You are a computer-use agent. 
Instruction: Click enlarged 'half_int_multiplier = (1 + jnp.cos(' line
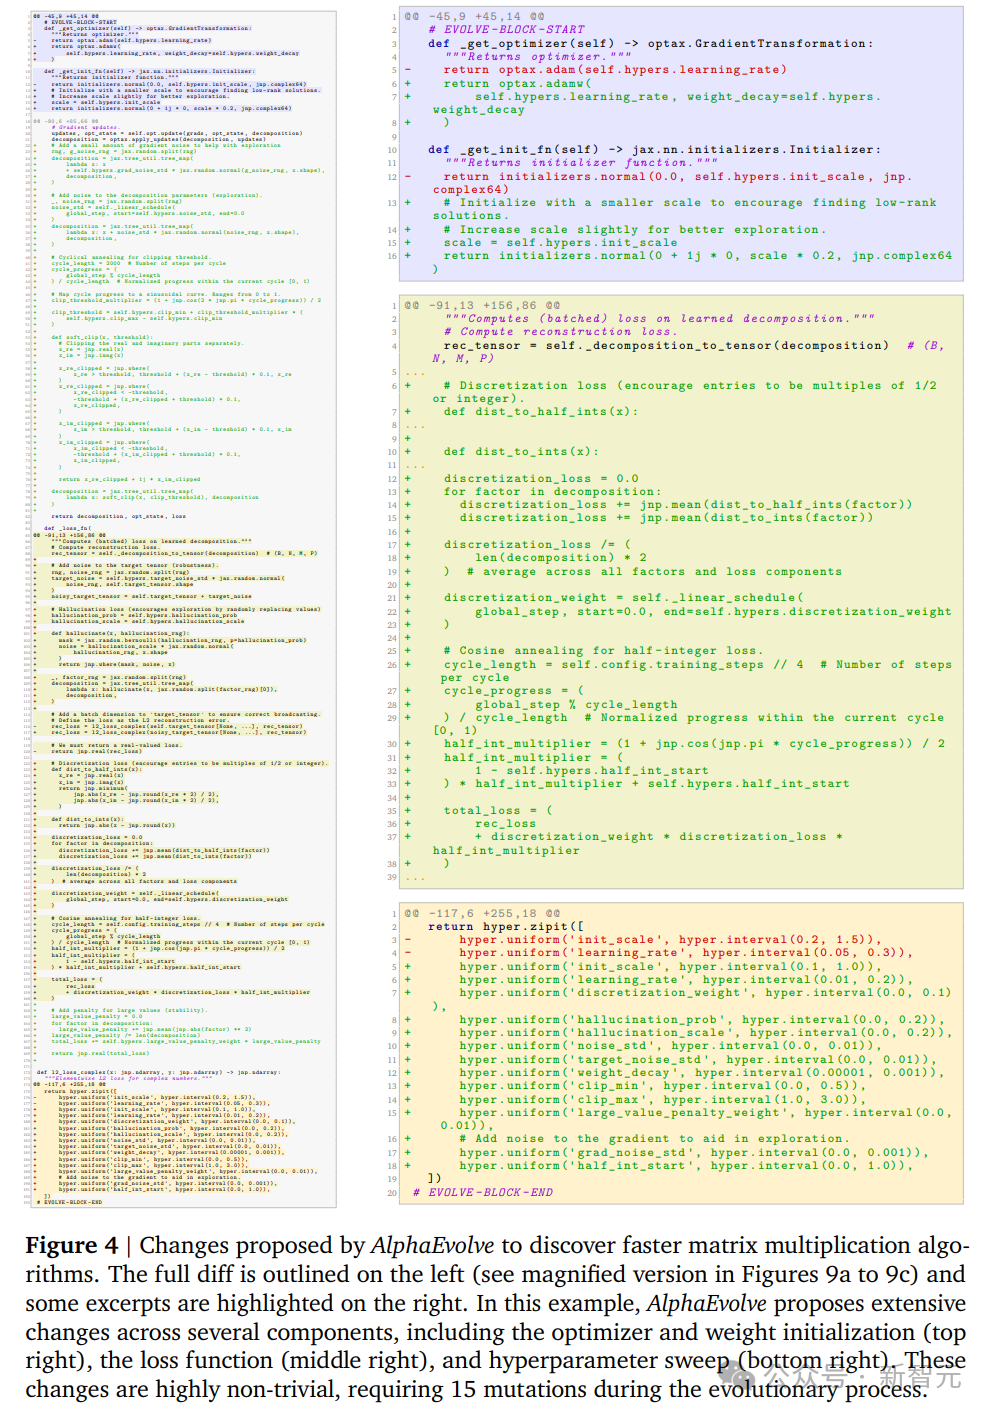[x=694, y=743]
